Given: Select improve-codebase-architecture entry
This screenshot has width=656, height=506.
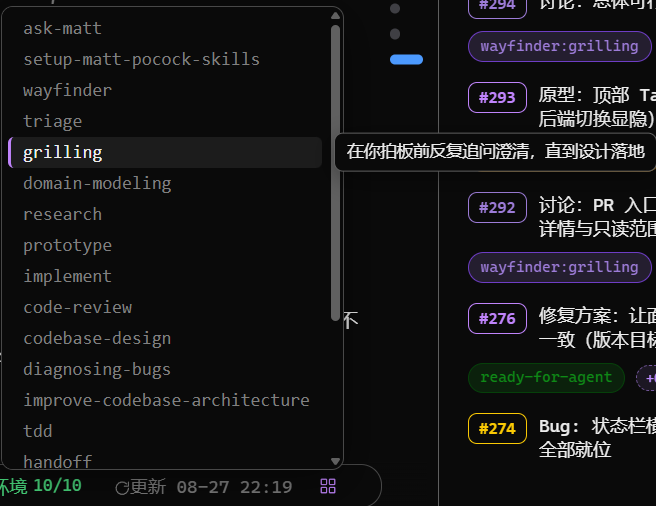Looking at the screenshot, I should [165, 400].
